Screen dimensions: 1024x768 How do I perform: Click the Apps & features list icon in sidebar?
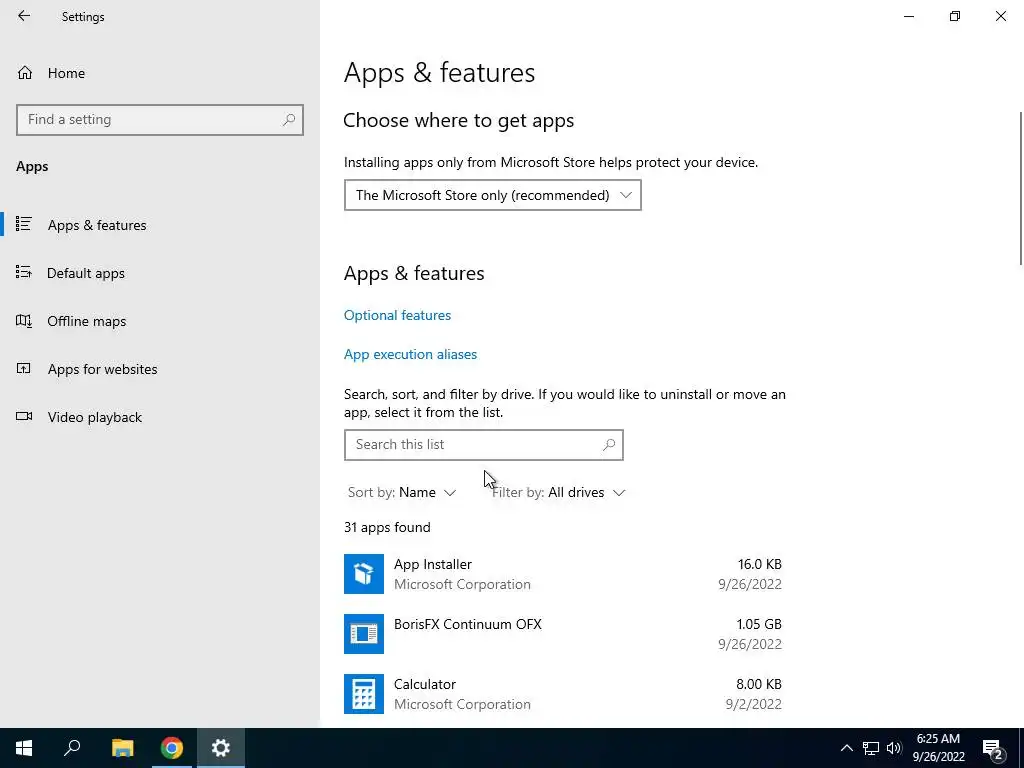click(x=24, y=224)
